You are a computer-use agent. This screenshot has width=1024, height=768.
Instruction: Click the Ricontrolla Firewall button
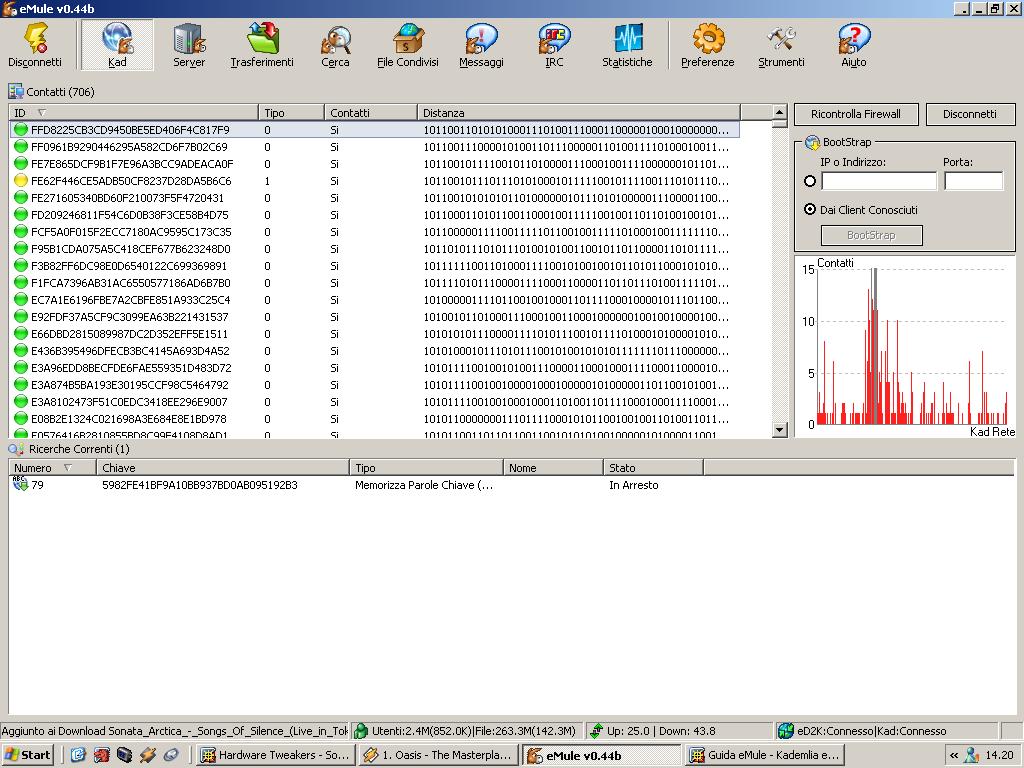pos(856,114)
